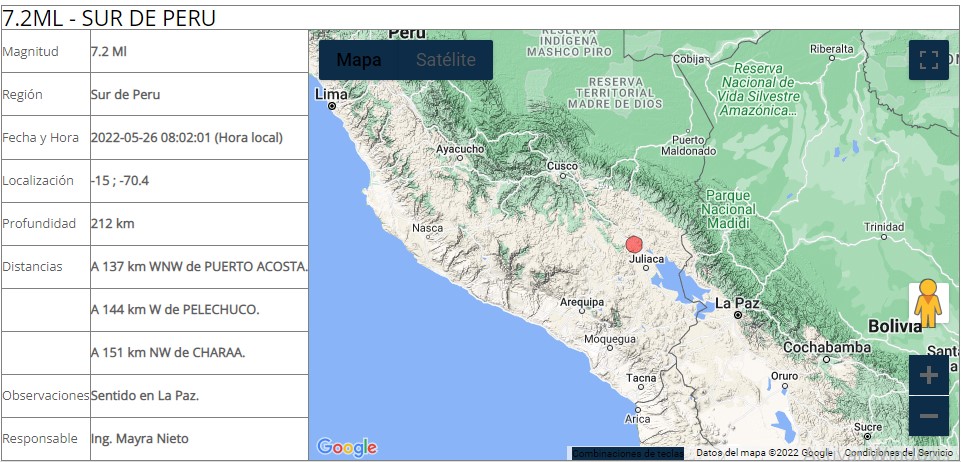Click the Street View pegman icon
This screenshot has width=961, height=462.
pos(928,304)
